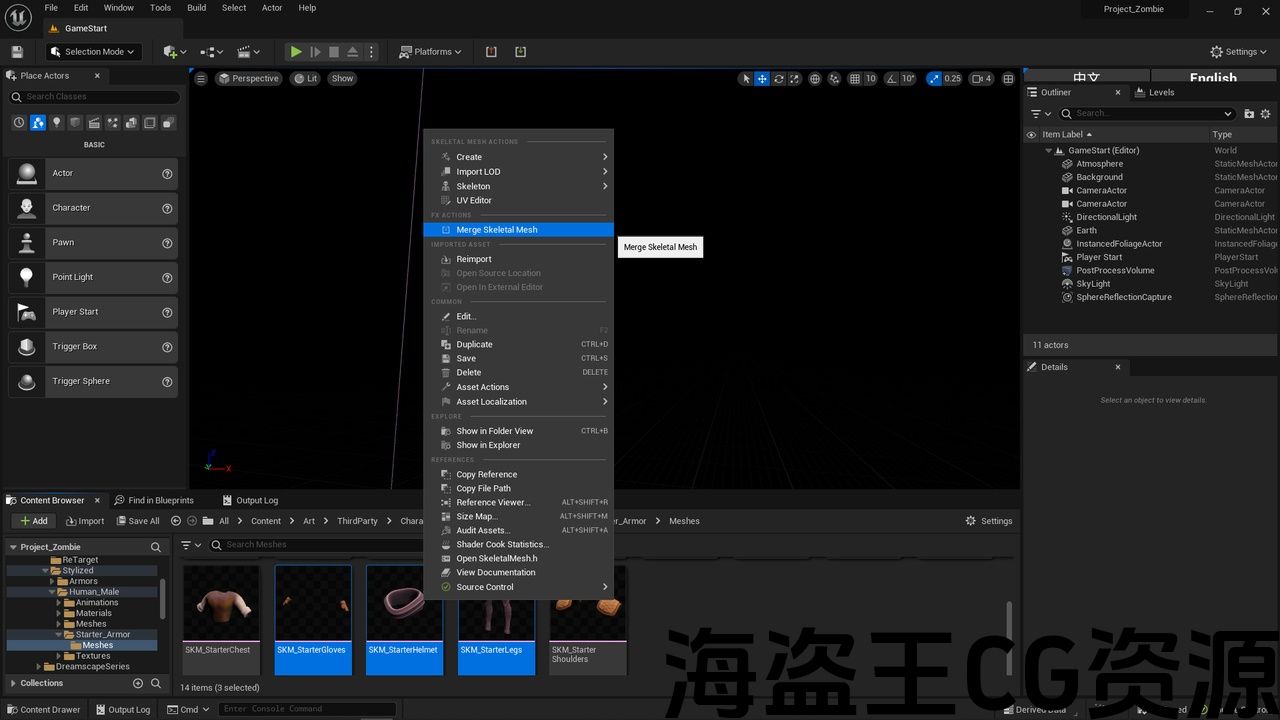The height and width of the screenshot is (720, 1280).
Task: Click the Eject button in play controls
Action: tap(353, 52)
